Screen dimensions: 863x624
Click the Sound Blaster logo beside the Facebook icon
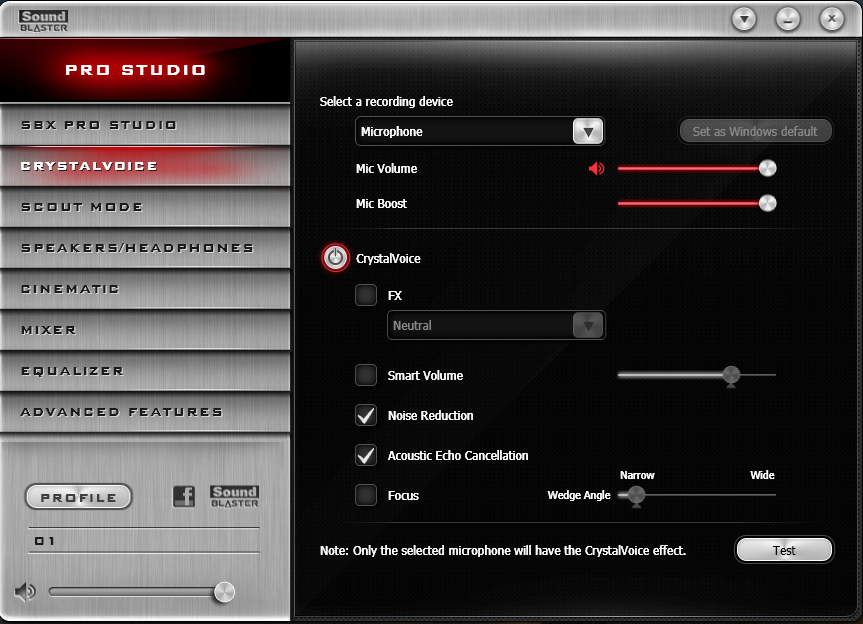point(234,496)
